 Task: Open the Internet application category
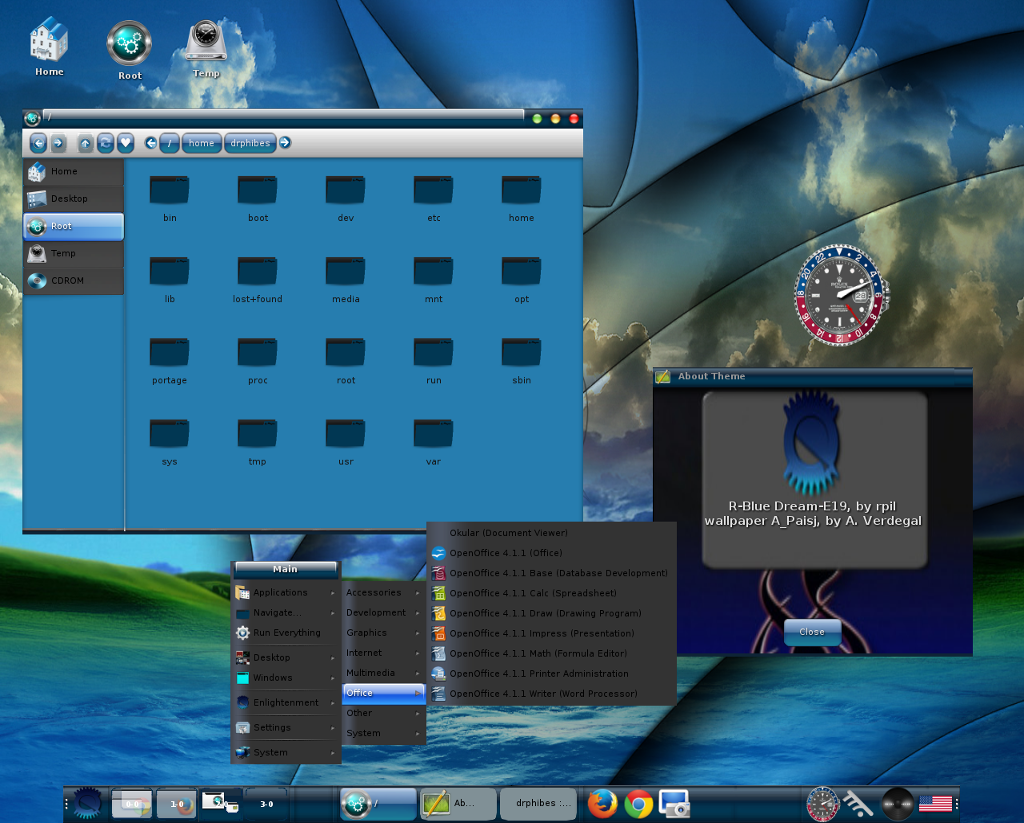[383, 653]
